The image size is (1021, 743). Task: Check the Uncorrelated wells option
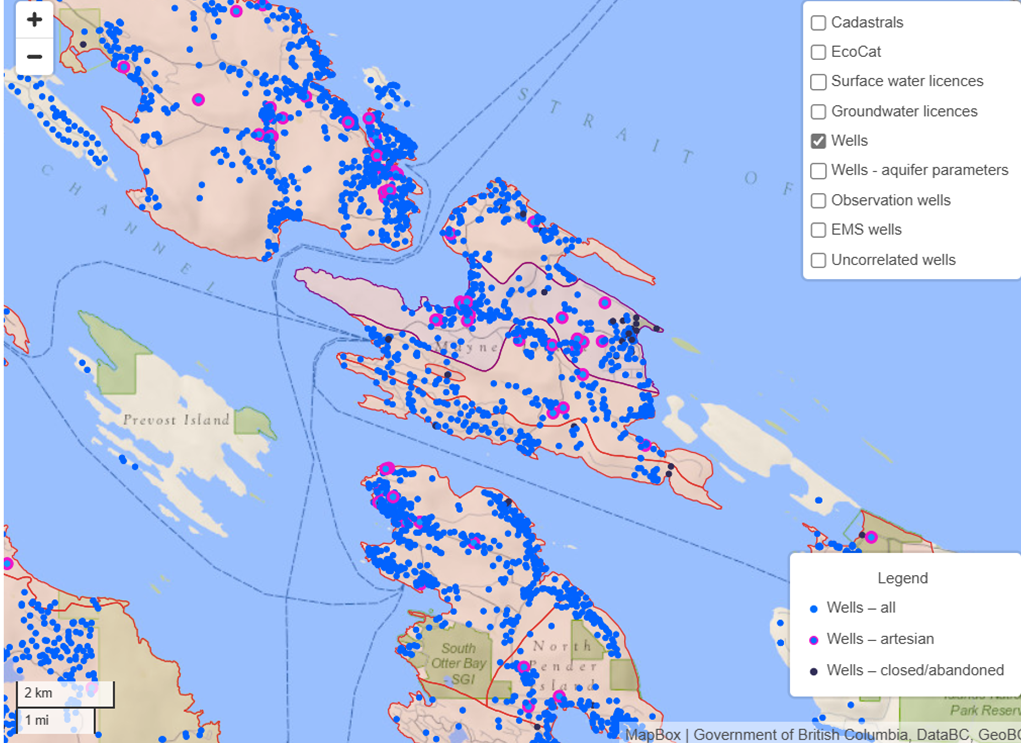(x=818, y=260)
